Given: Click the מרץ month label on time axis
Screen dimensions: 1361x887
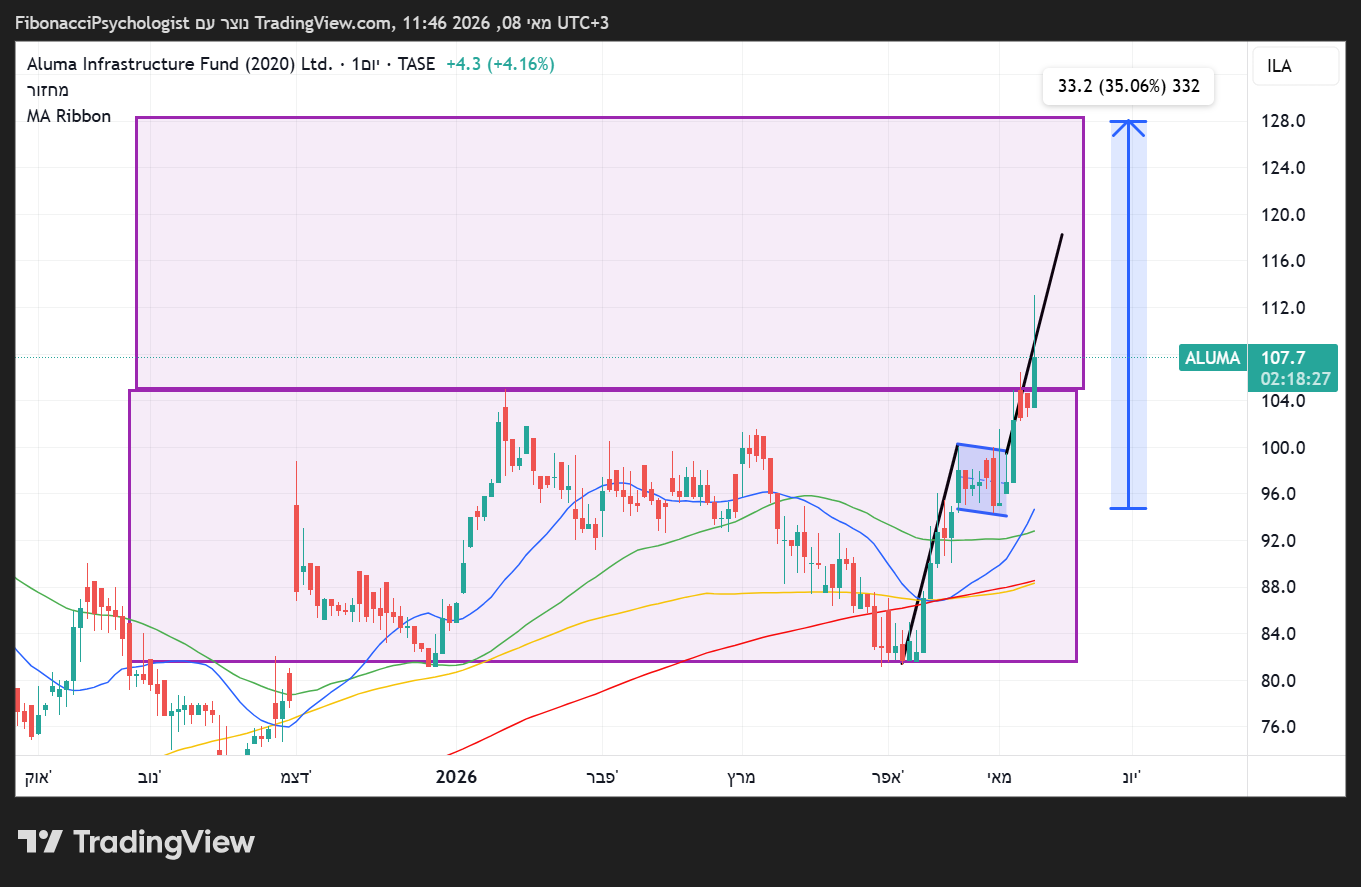Looking at the screenshot, I should [744, 777].
